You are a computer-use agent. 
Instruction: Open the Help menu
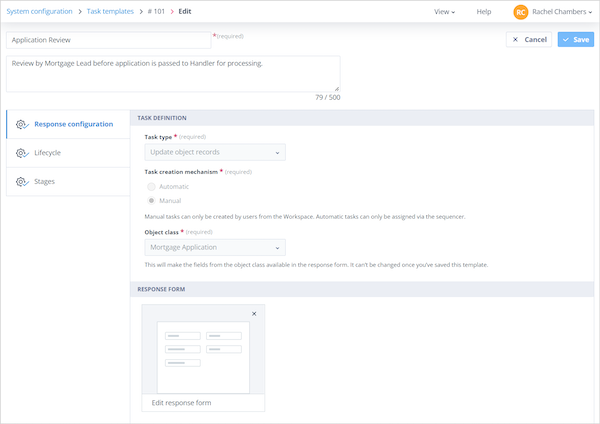pos(484,12)
